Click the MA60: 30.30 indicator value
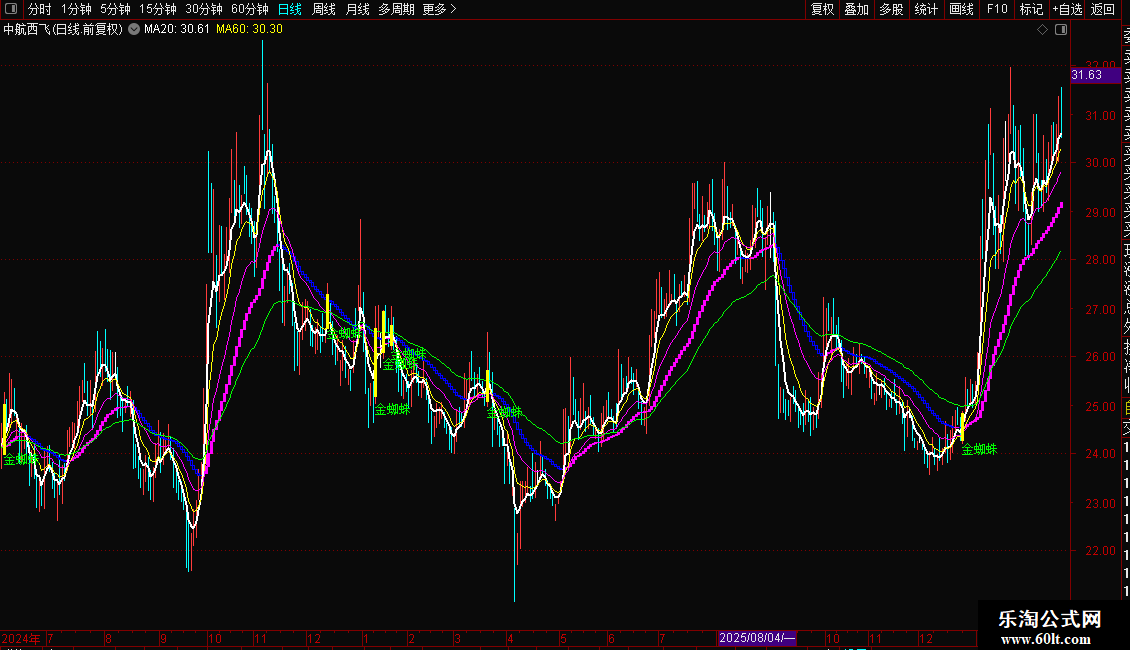1130x650 pixels. [x=249, y=29]
